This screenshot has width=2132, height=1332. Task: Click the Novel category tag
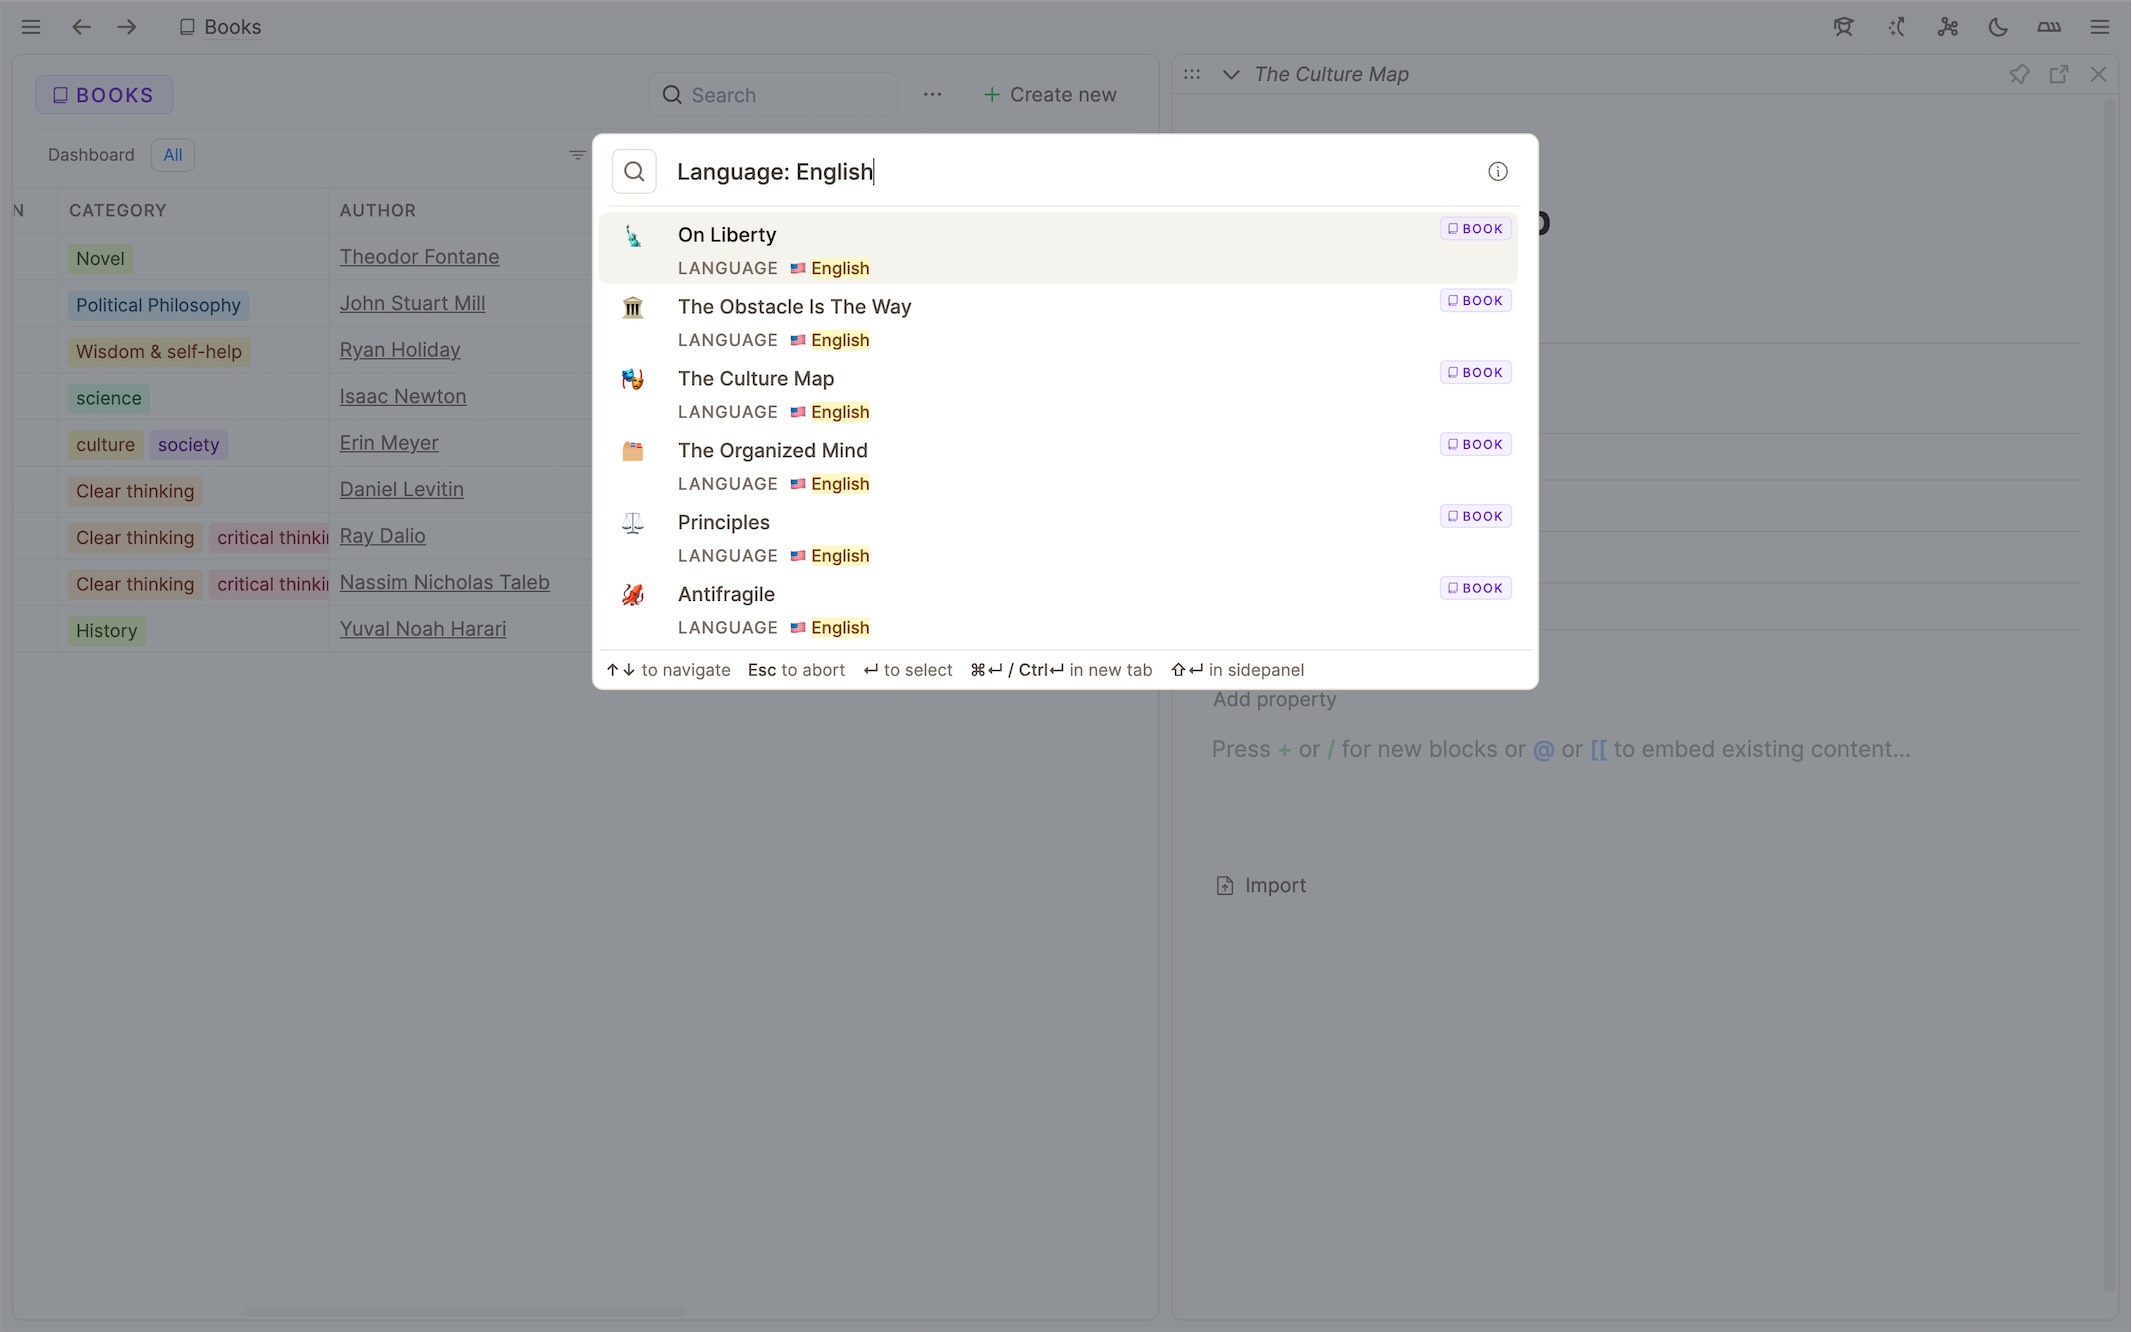100,259
